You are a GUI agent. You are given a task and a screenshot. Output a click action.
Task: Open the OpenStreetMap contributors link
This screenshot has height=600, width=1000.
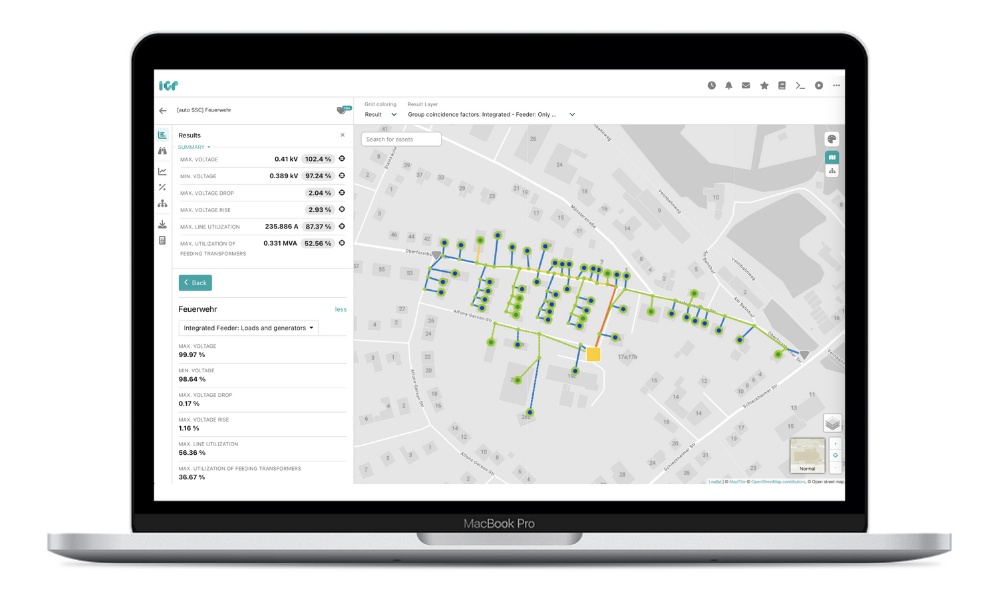(778, 481)
